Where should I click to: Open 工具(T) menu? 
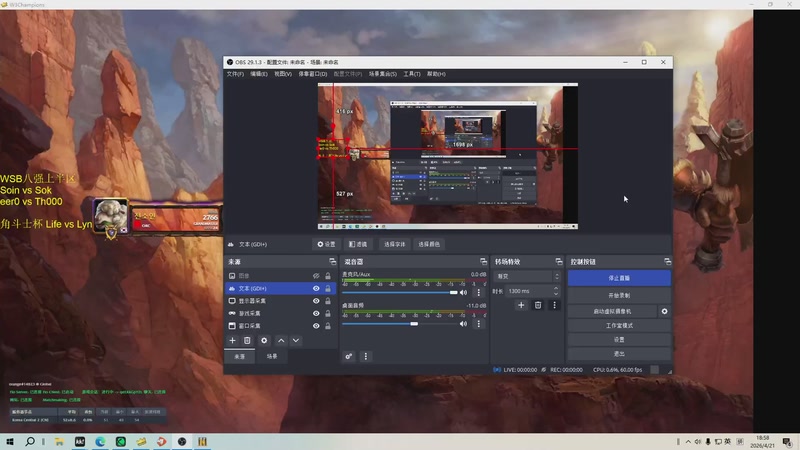point(412,74)
